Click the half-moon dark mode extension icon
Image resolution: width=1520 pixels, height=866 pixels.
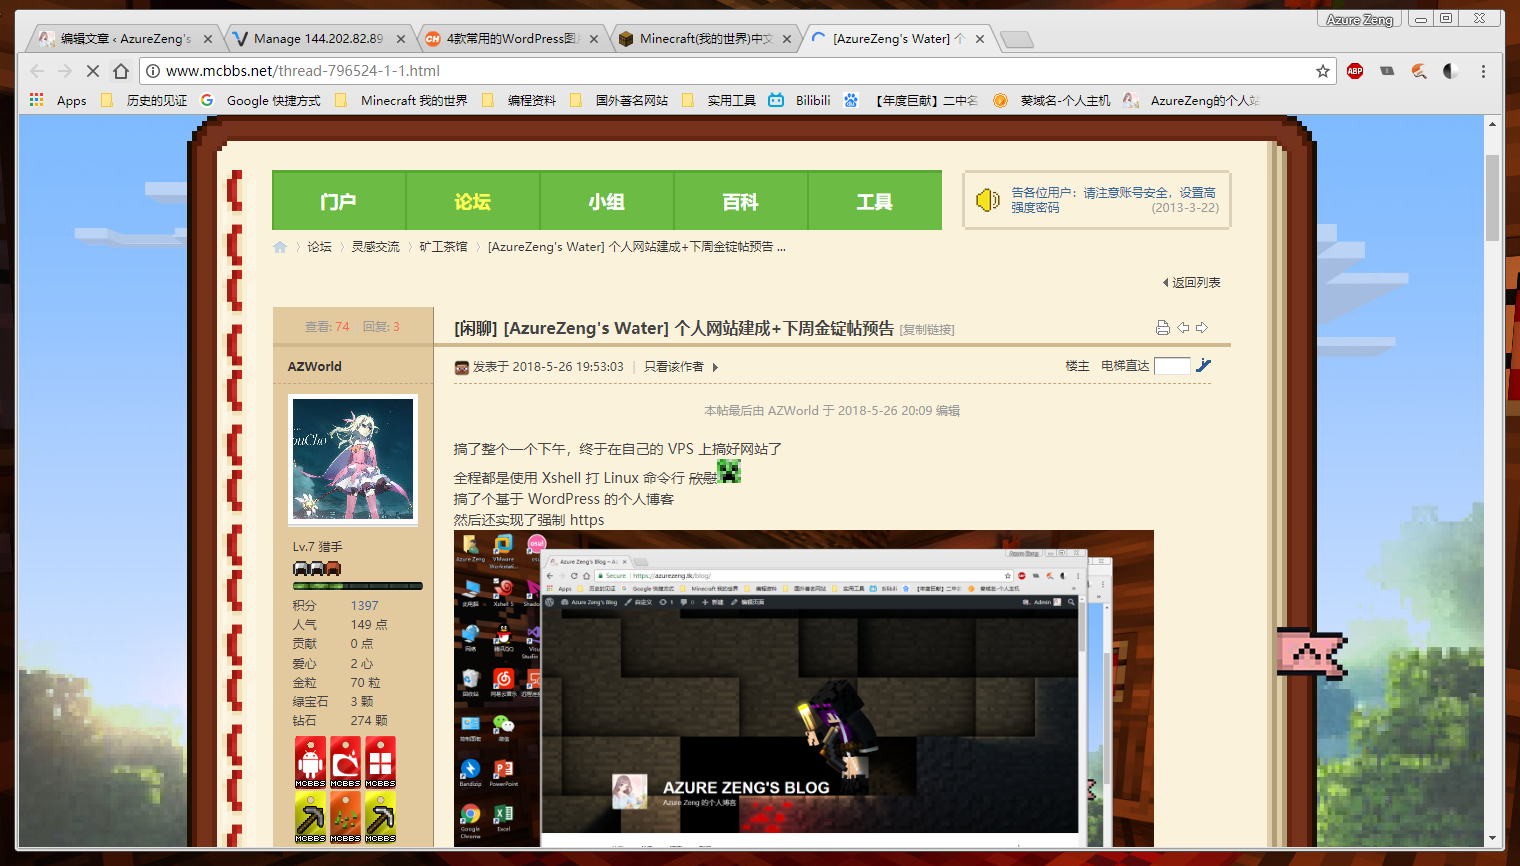[1451, 71]
